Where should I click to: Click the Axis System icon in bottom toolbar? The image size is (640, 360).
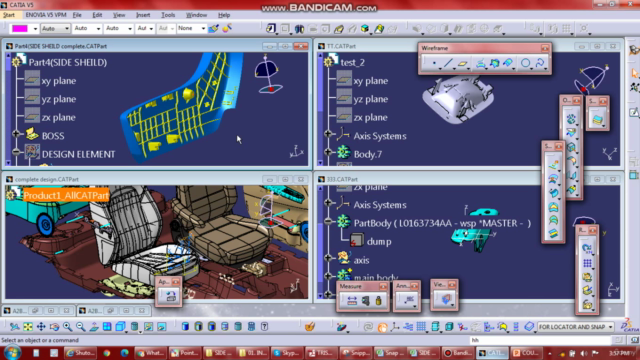click(x=395, y=327)
